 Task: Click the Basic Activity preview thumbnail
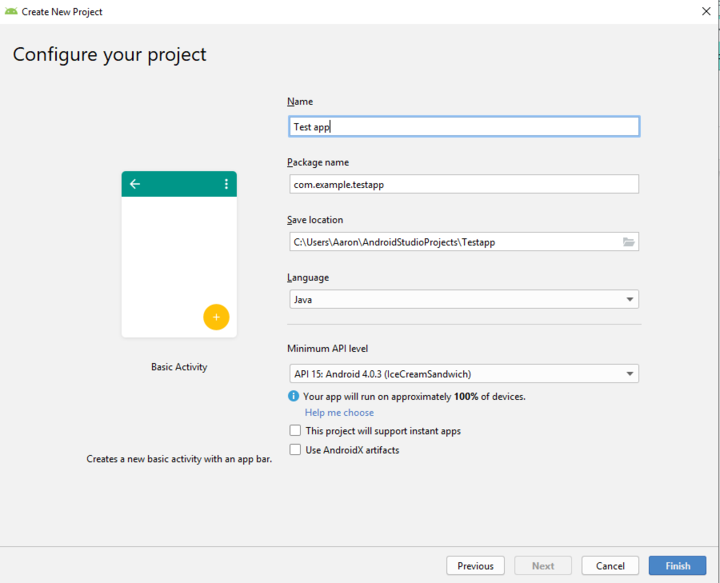(x=179, y=254)
